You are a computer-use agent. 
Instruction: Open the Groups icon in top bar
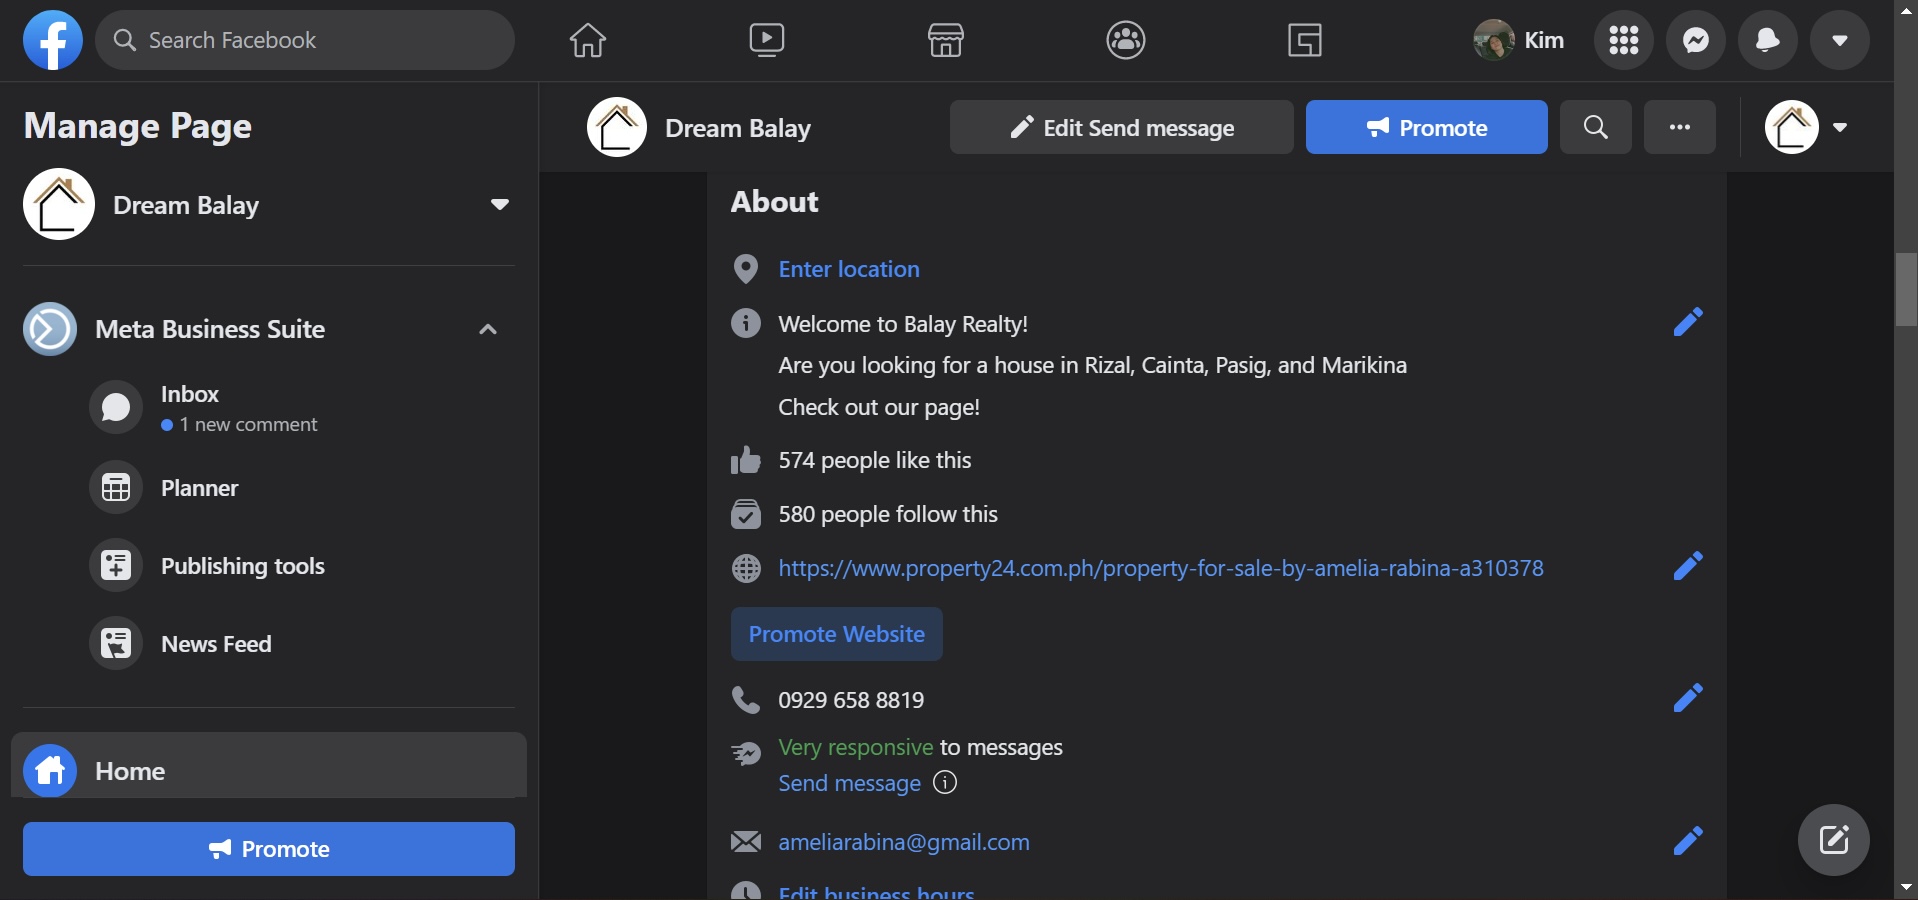pyautogui.click(x=1126, y=40)
